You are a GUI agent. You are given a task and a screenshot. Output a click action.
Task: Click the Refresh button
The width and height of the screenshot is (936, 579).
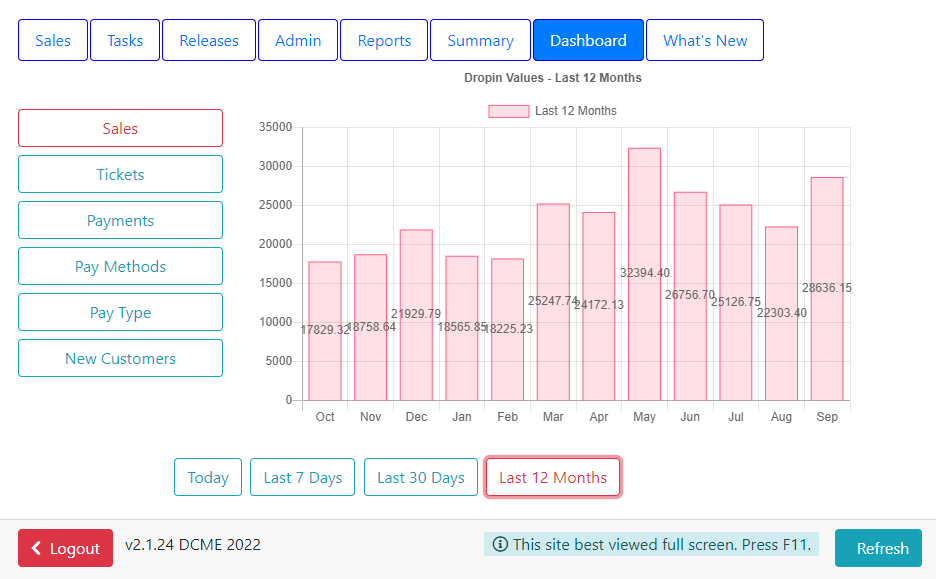pyautogui.click(x=878, y=547)
